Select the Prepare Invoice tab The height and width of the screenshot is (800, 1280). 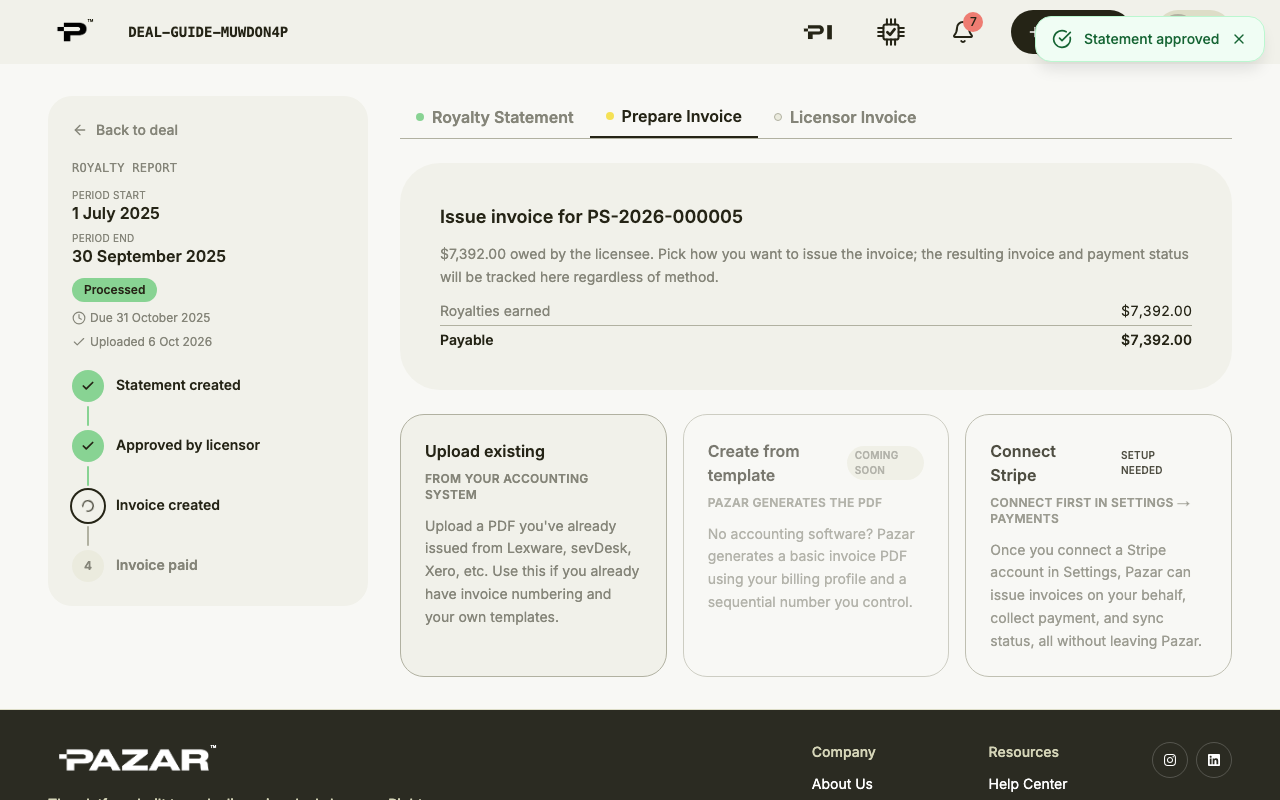point(674,117)
